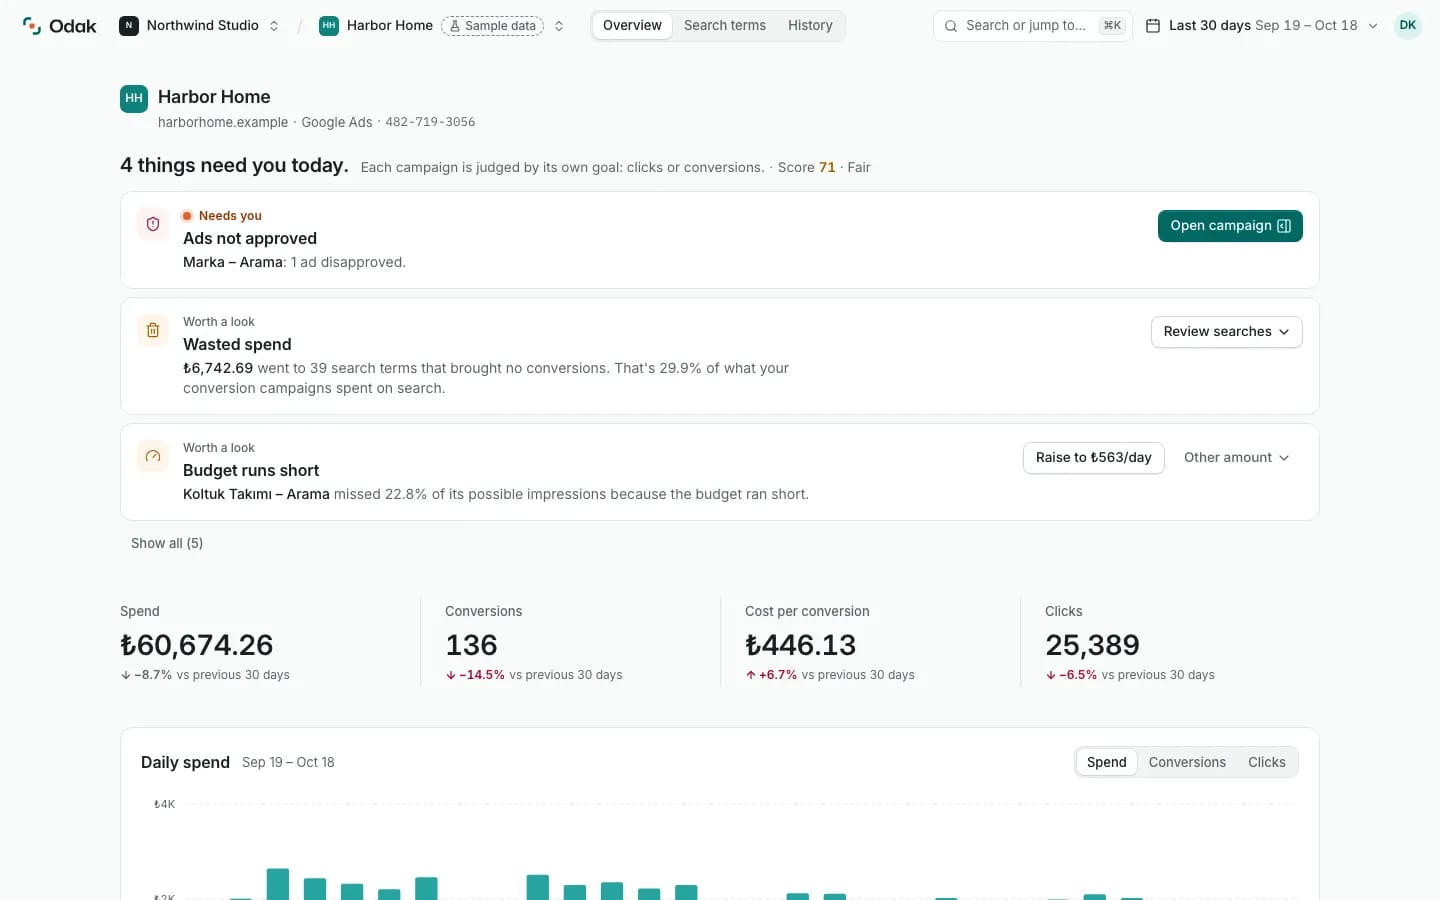Click the Northwind Studio workspace avatar
Image resolution: width=1440 pixels, height=900 pixels.
tap(129, 26)
